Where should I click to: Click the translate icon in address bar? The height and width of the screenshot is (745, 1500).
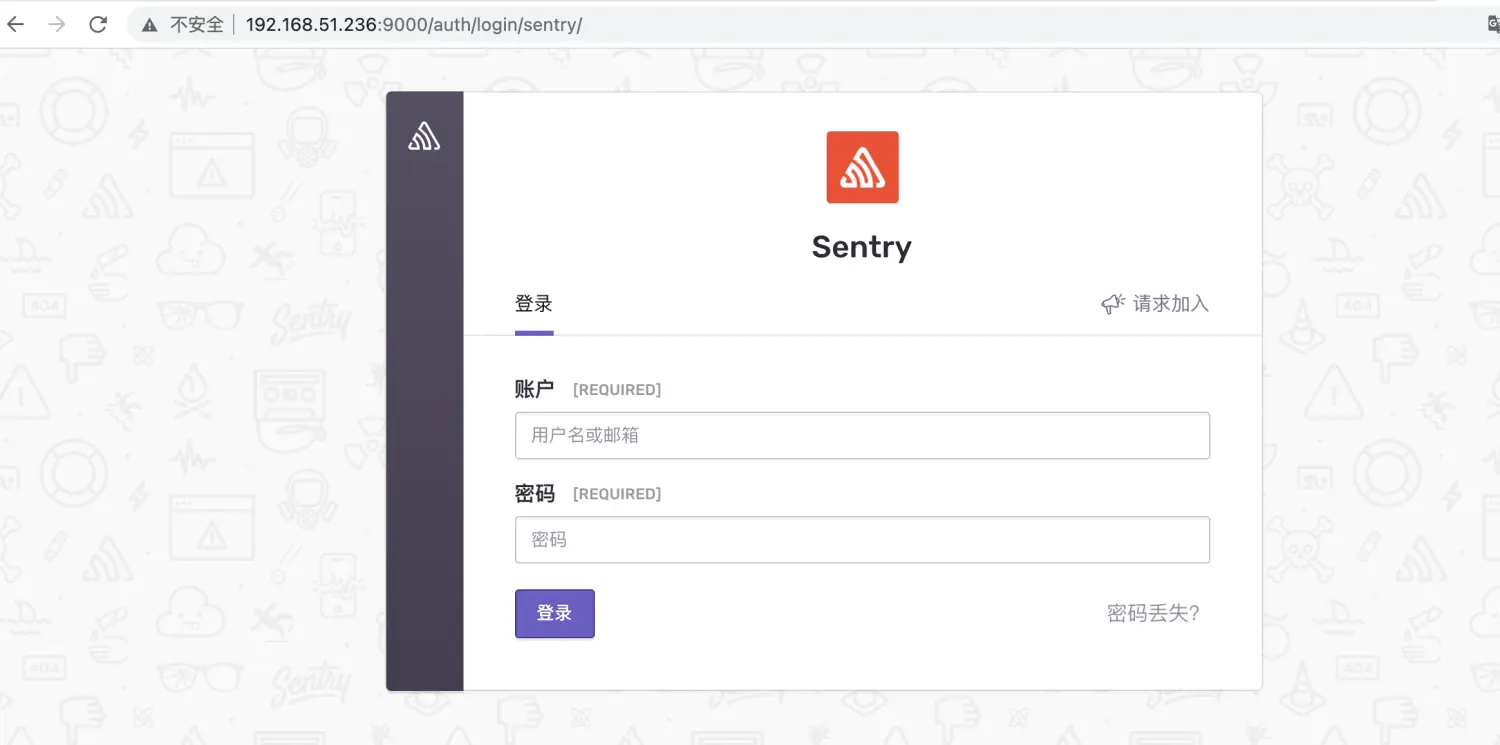[x=1493, y=25]
